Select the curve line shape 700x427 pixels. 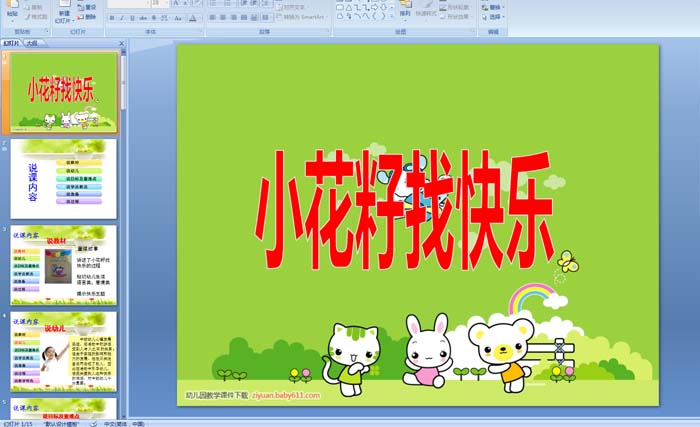click(366, 16)
